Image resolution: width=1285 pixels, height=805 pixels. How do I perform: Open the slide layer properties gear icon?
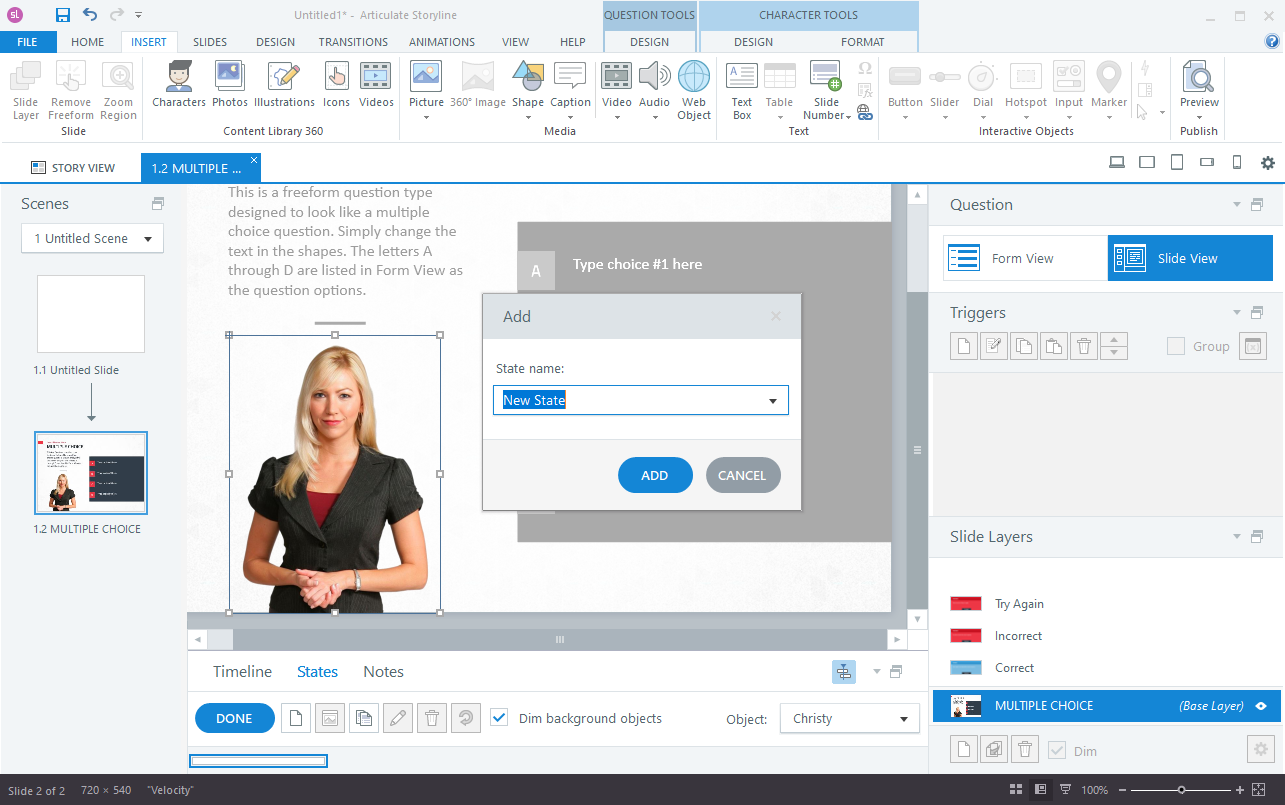pos(1260,749)
